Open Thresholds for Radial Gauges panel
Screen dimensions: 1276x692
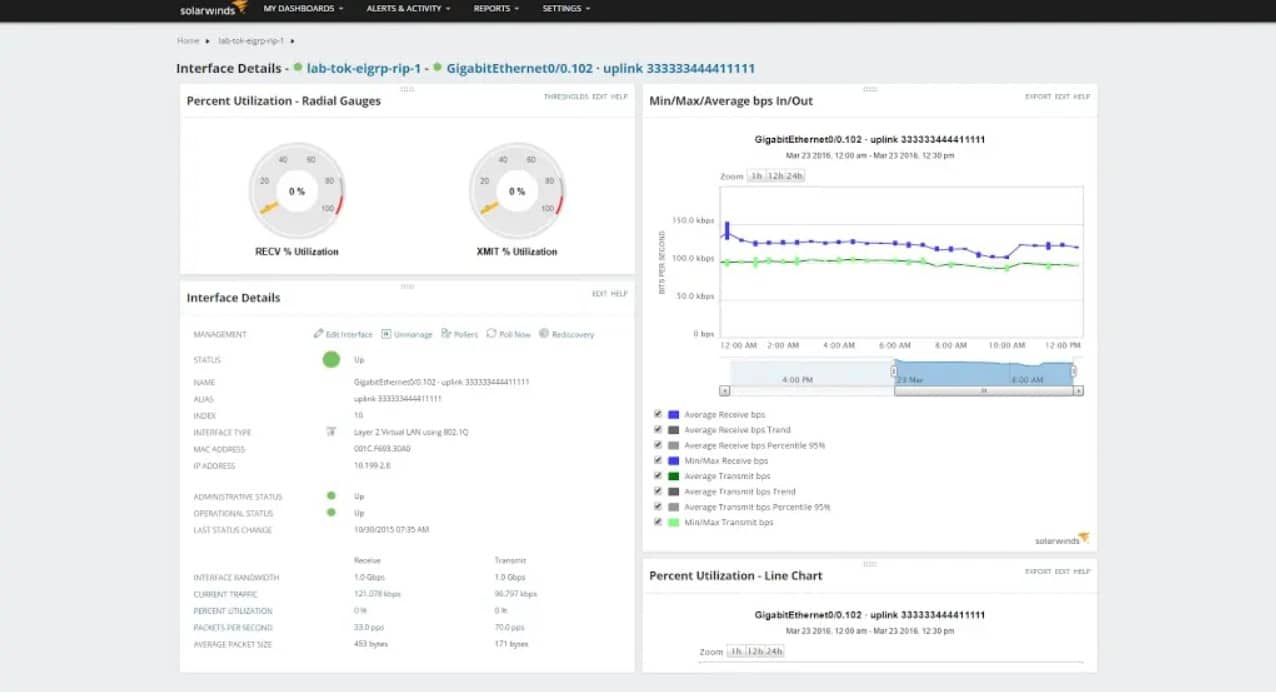(x=566, y=97)
